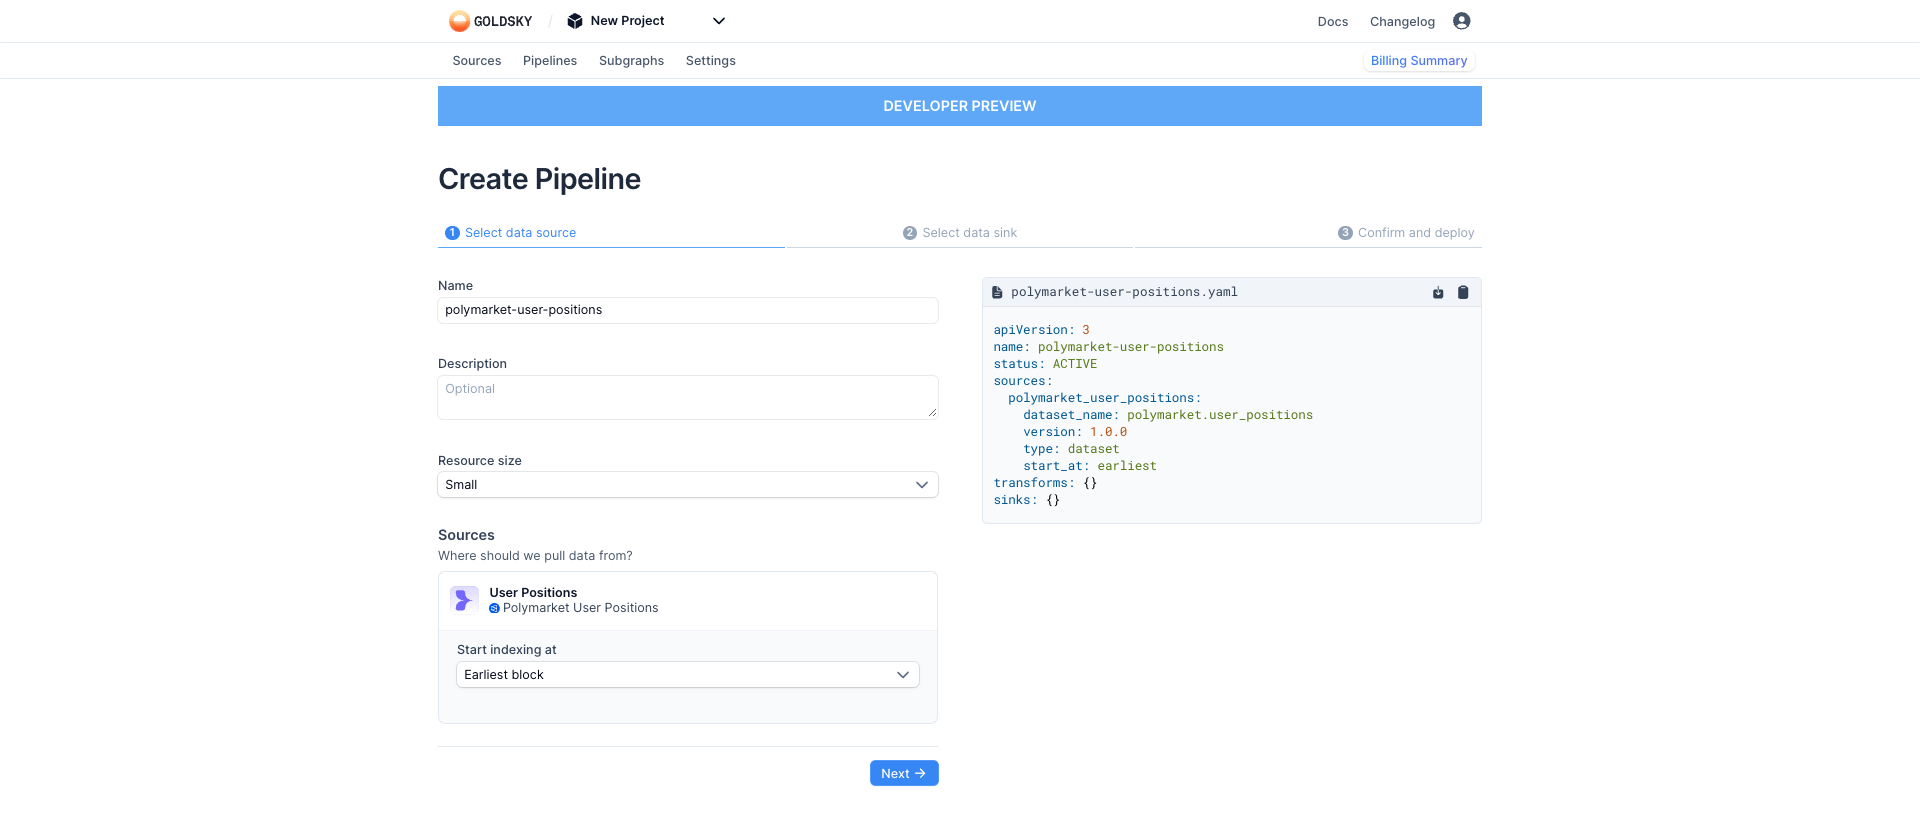The height and width of the screenshot is (822, 1920).
Task: Click the Next button
Action: coord(904,773)
